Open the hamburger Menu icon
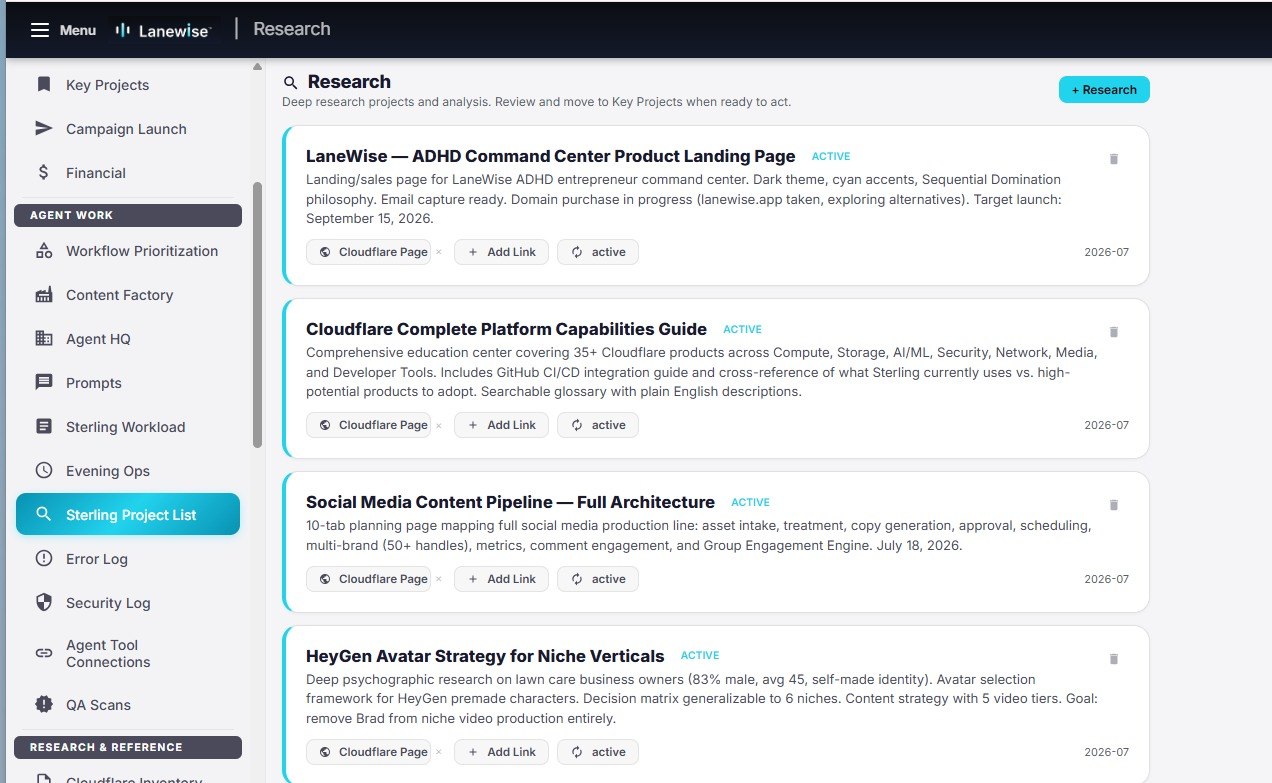Viewport: 1272px width, 783px height. pos(40,30)
